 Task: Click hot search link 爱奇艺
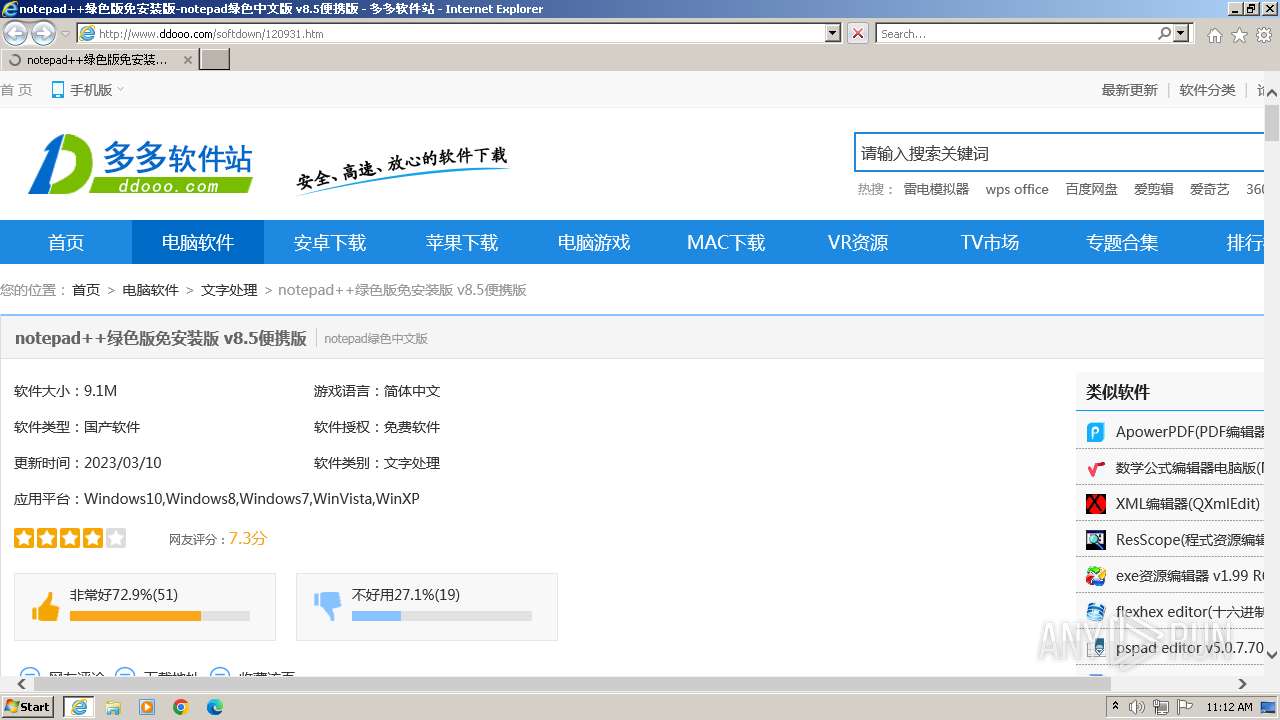(1209, 189)
